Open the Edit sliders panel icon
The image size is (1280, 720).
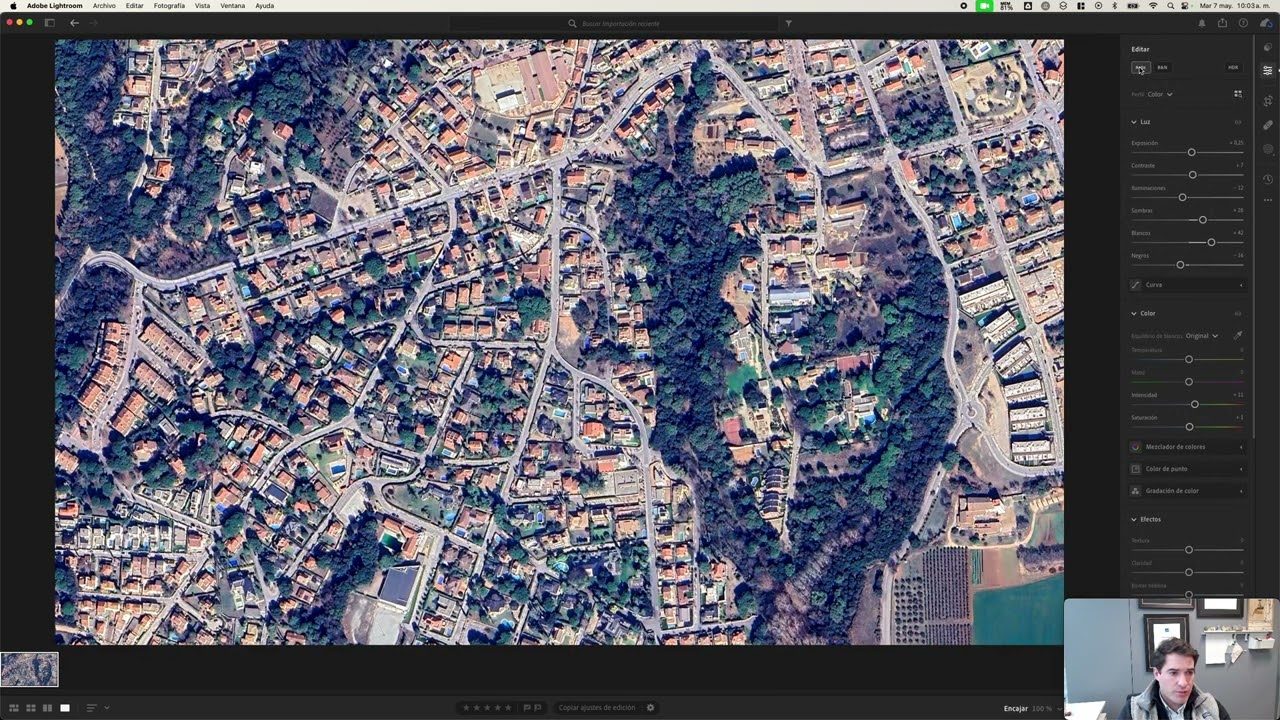(1267, 70)
